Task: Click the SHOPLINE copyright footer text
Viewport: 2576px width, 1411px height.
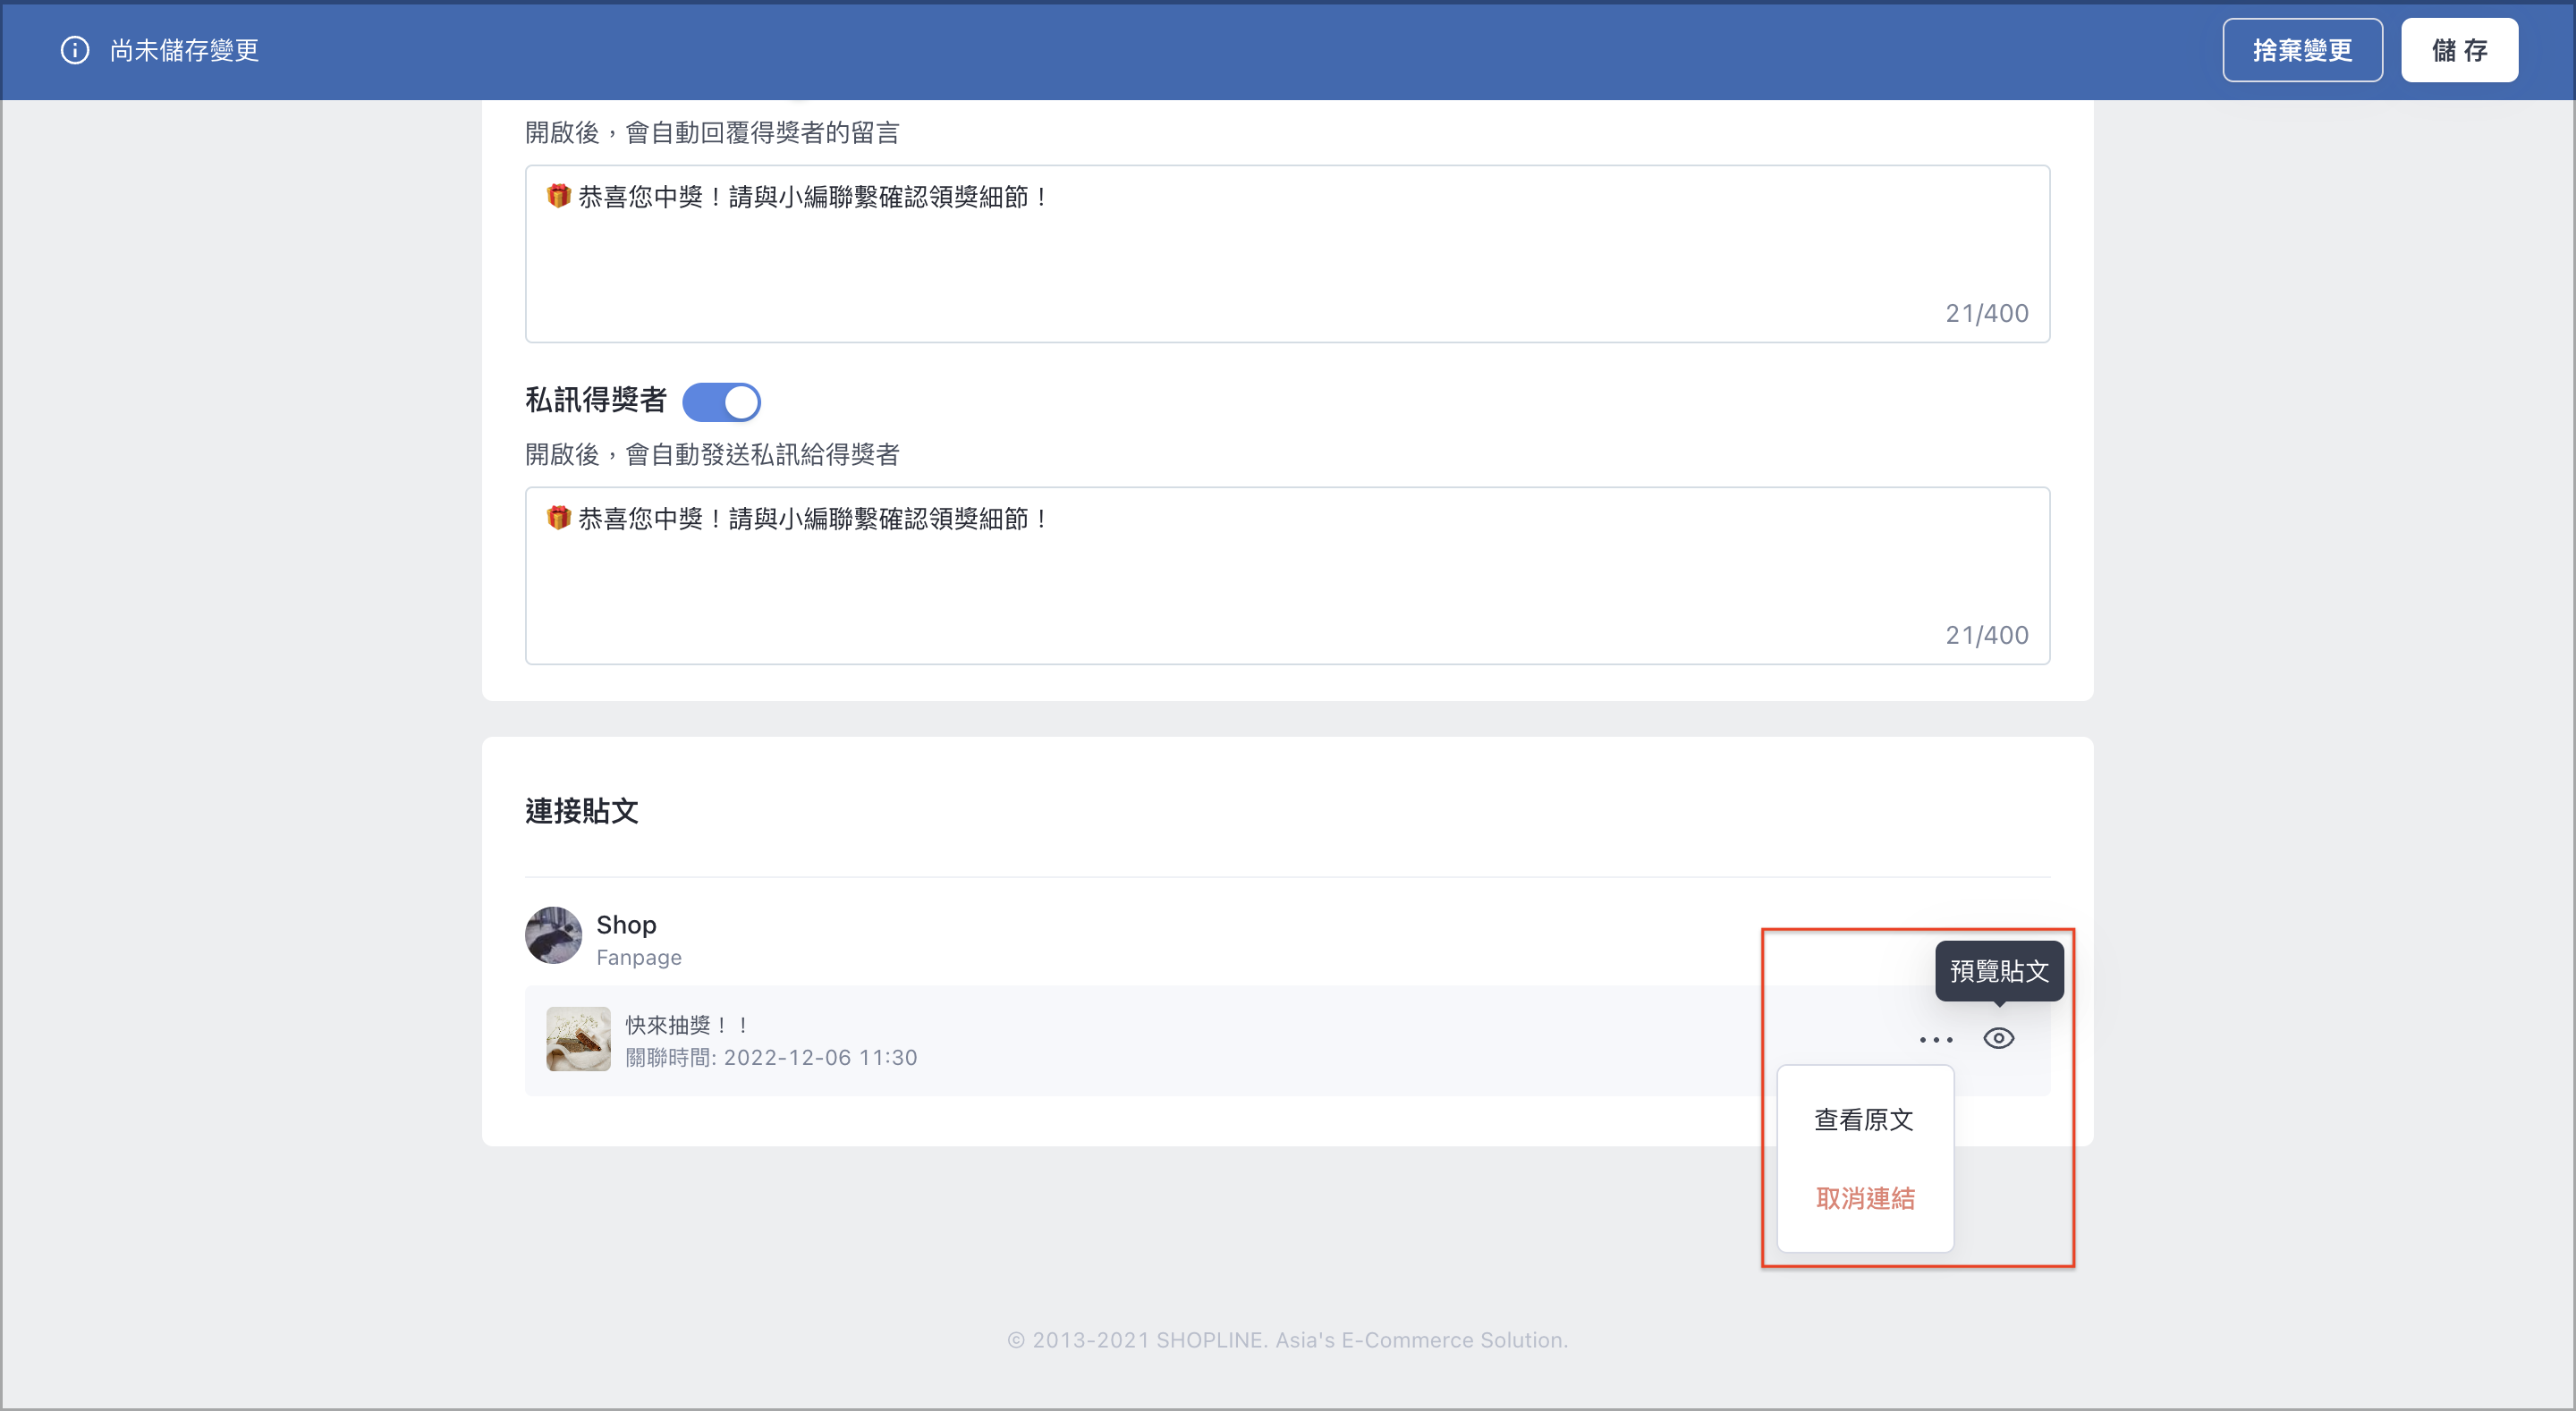Action: (1287, 1340)
